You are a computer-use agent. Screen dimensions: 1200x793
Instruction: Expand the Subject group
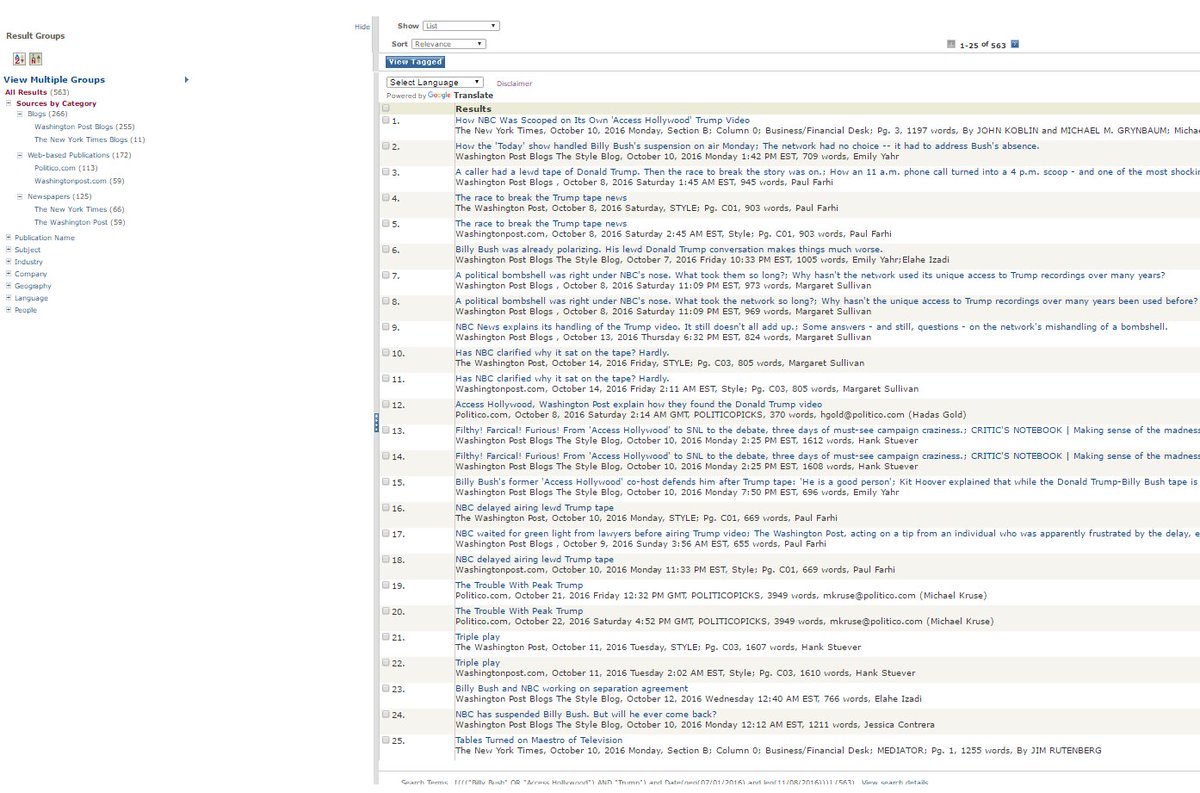pyautogui.click(x=8, y=250)
